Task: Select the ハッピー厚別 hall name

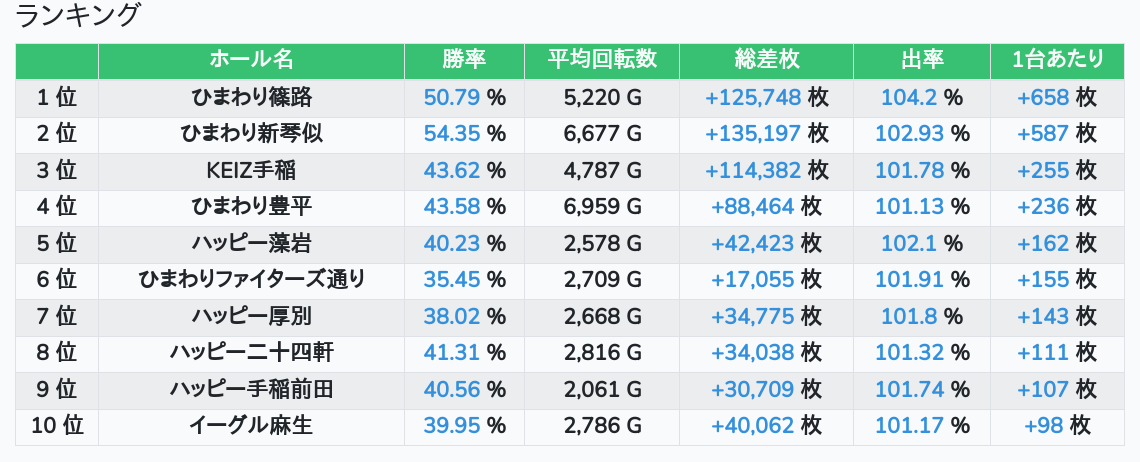Action: tap(252, 316)
